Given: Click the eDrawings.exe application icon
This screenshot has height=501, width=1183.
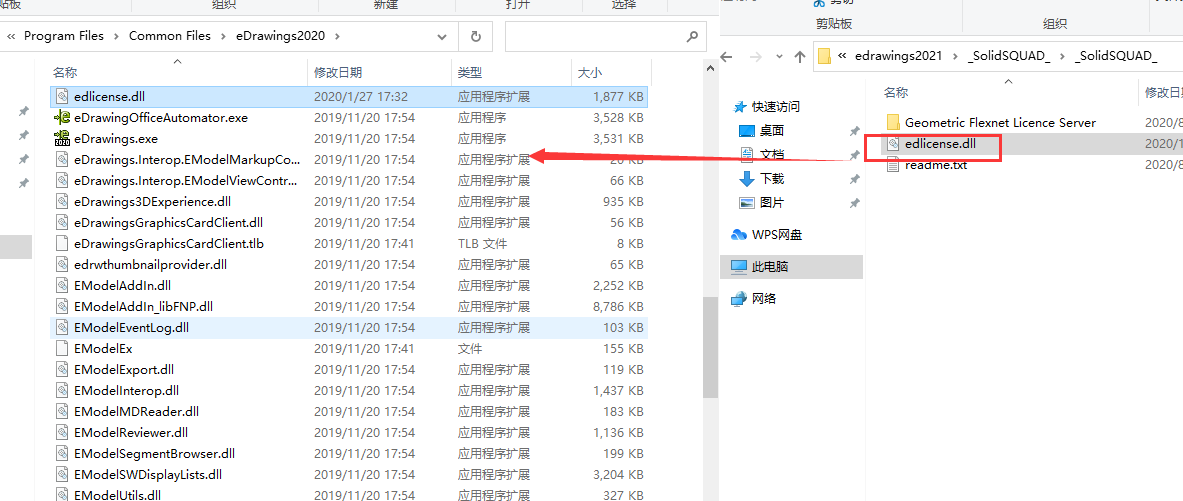Looking at the screenshot, I should 62,139.
